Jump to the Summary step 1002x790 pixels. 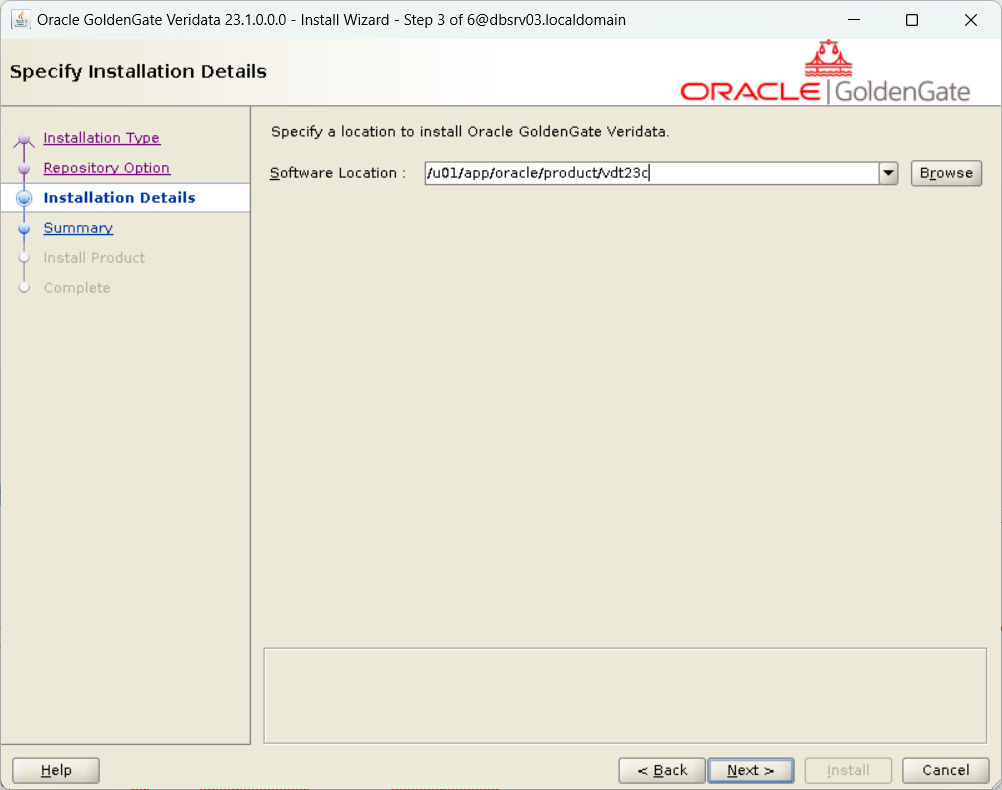(78, 228)
